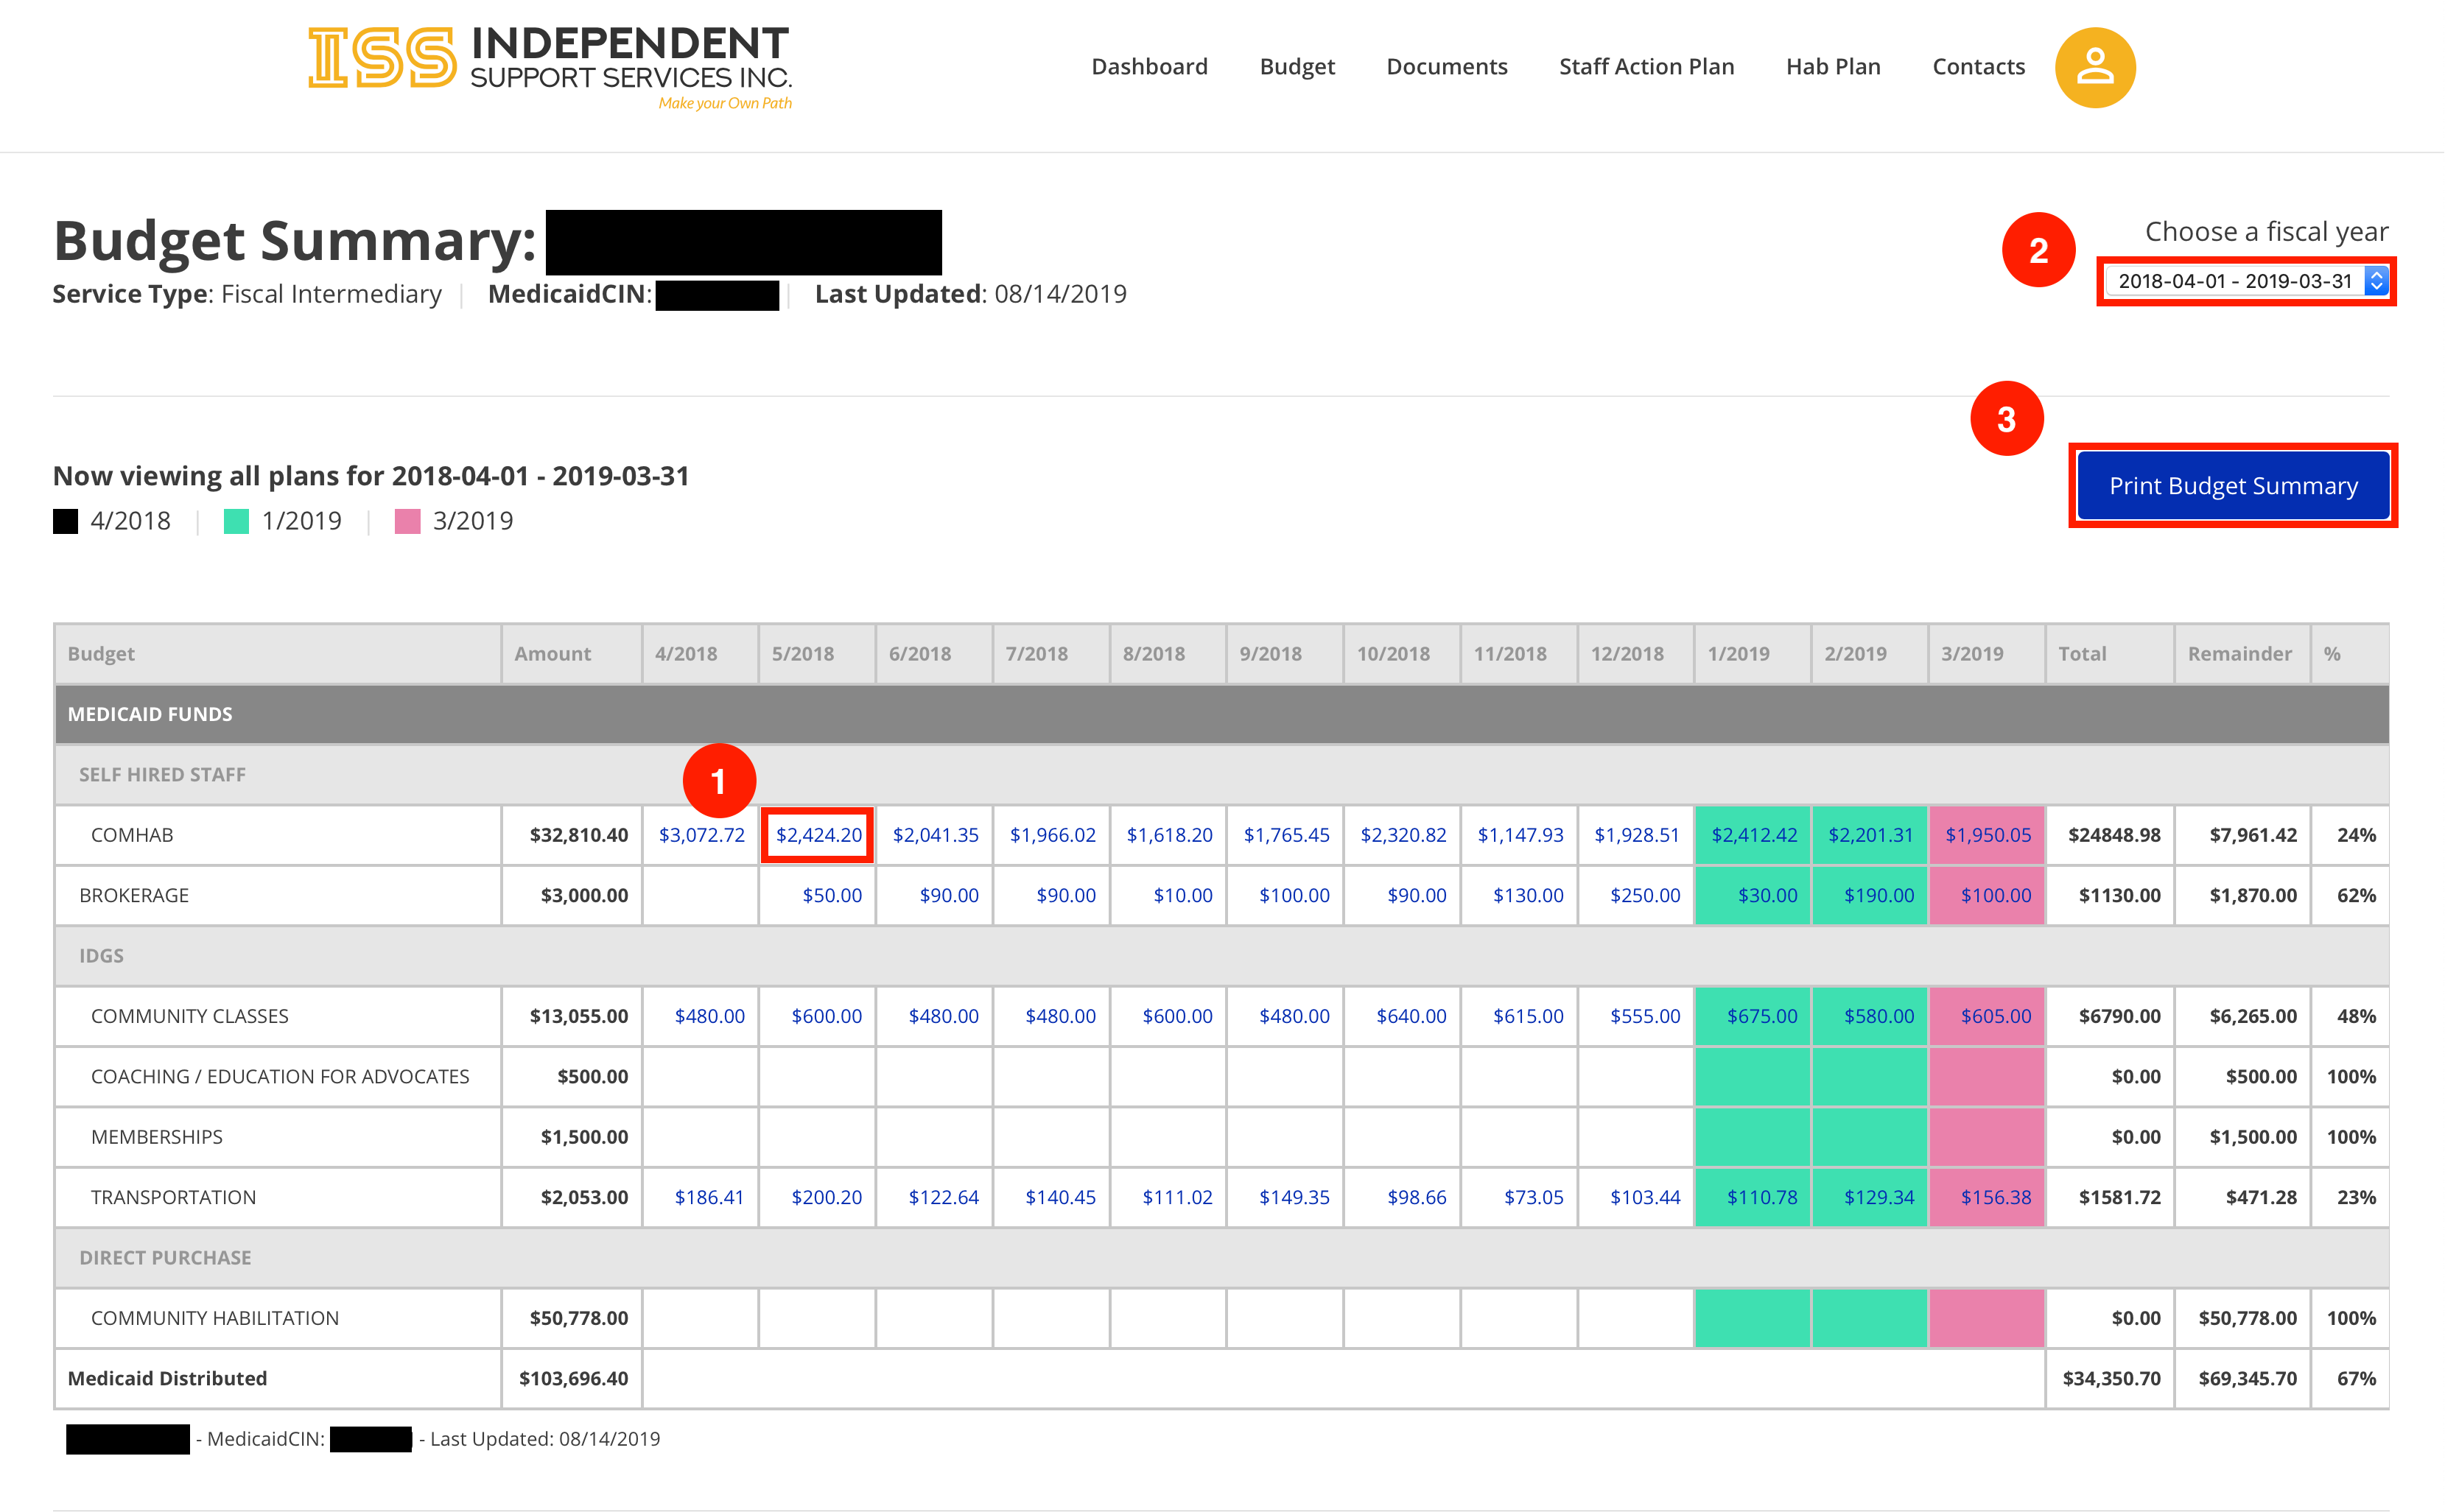The image size is (2445, 1512).
Task: Click the black 4/2018 legend swatch
Action: pos(66,521)
